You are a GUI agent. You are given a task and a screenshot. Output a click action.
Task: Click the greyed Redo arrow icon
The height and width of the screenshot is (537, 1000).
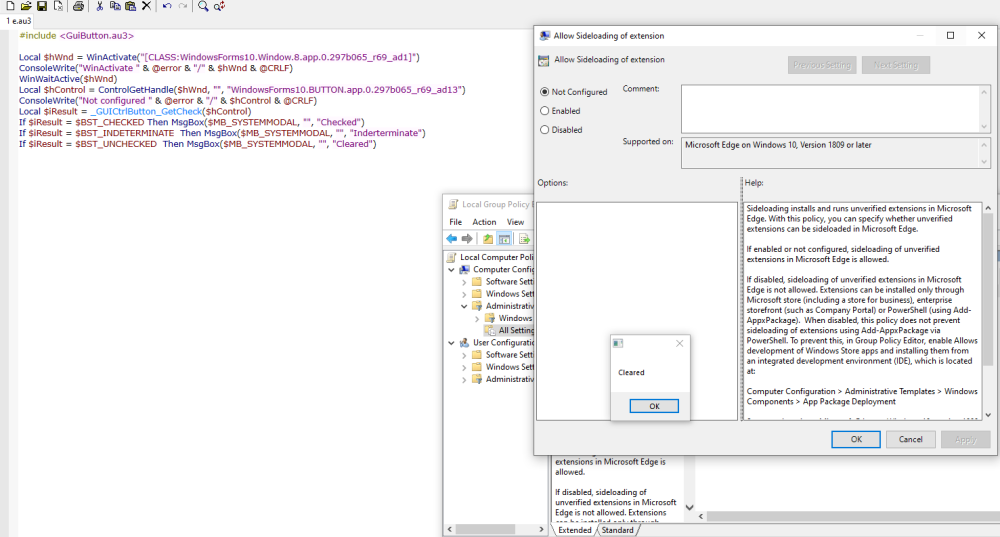(183, 6)
